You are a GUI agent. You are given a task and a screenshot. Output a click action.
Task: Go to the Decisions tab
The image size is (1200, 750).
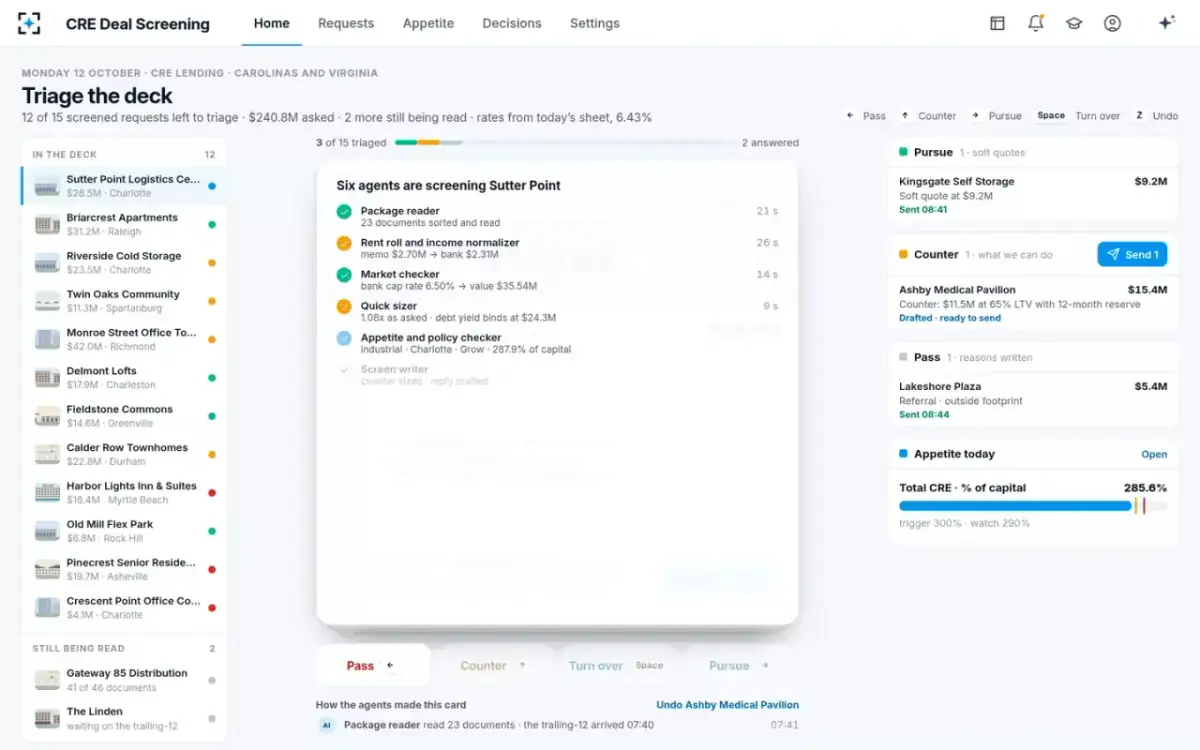512,23
